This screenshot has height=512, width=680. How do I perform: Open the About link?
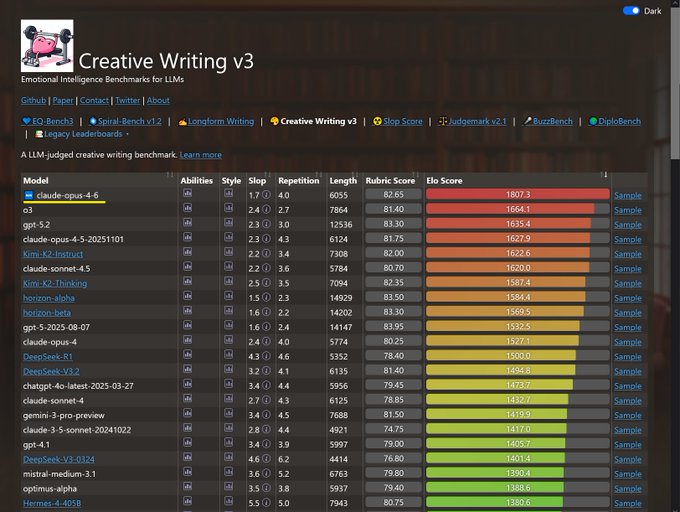[158, 100]
